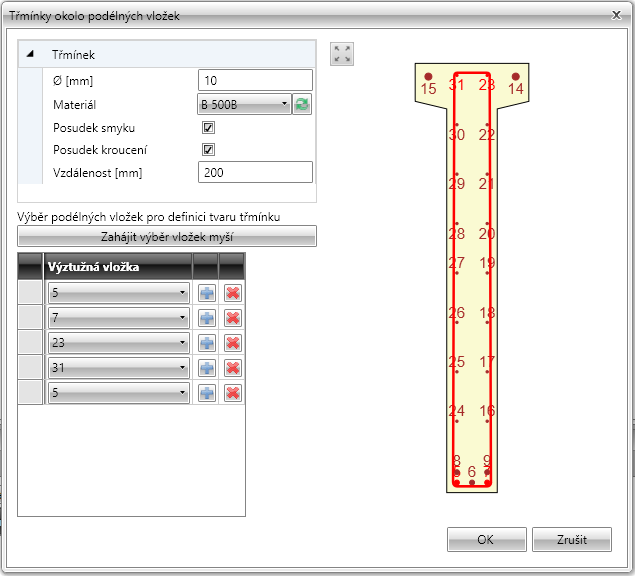Viewport: 635px width, 576px height.
Task: Add a row after the last bar 5 entry
Action: pos(207,393)
